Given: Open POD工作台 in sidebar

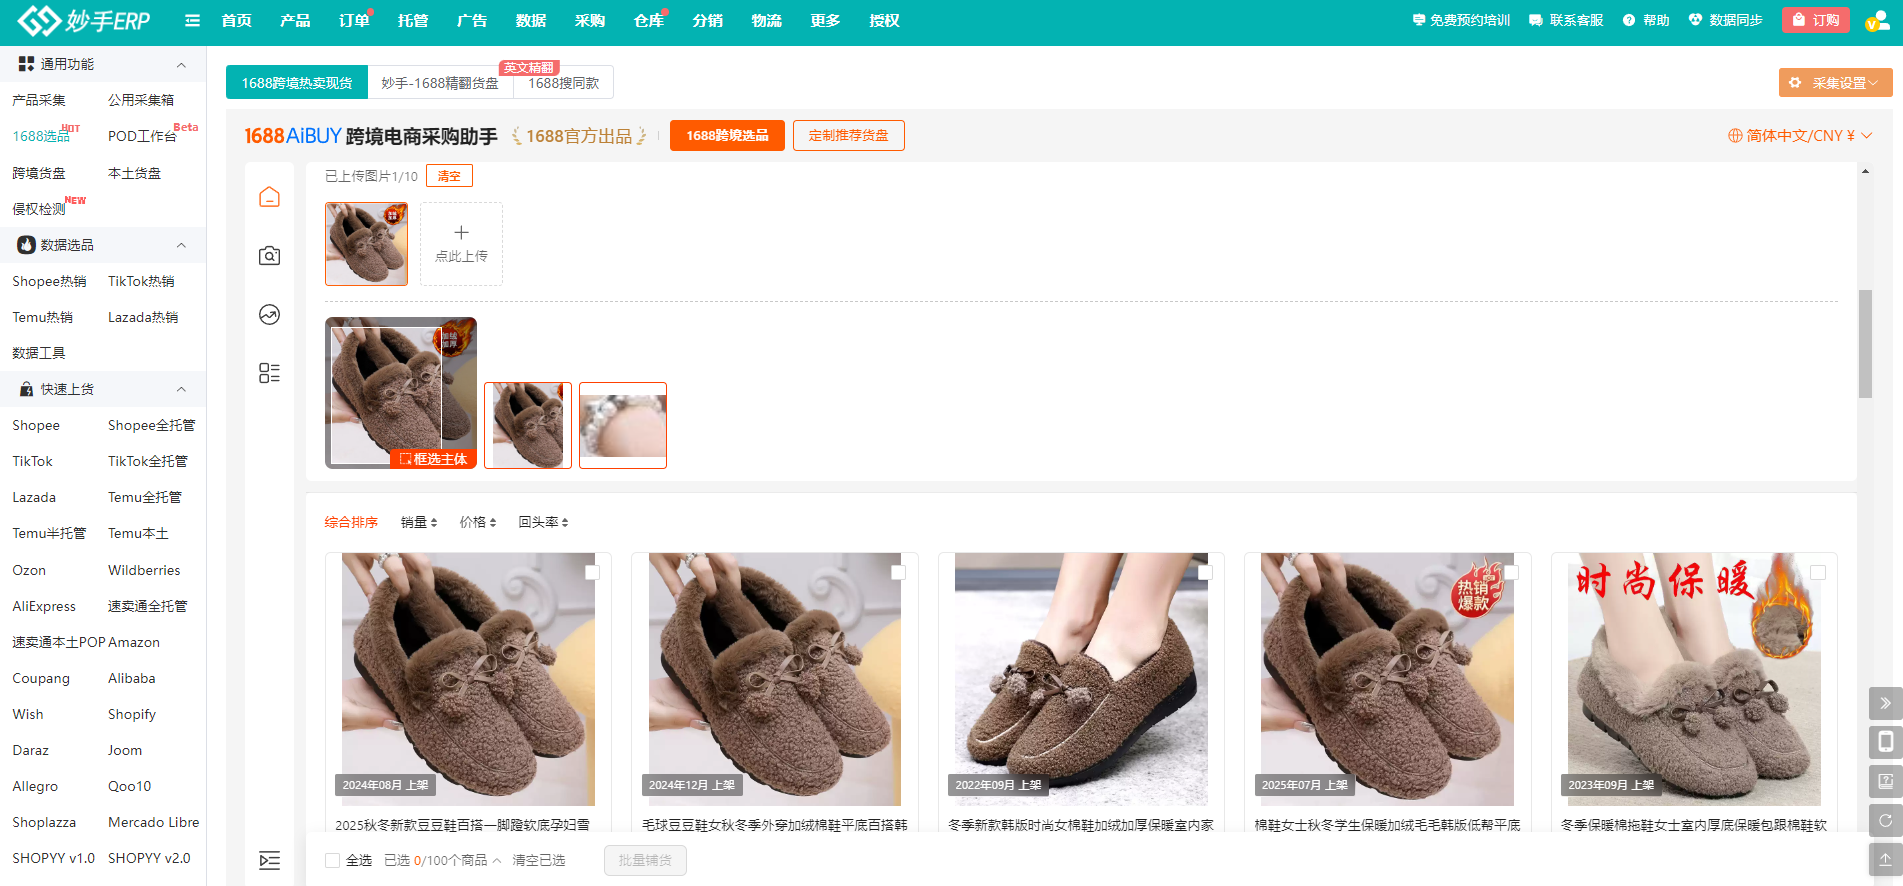Looking at the screenshot, I should click(x=142, y=136).
